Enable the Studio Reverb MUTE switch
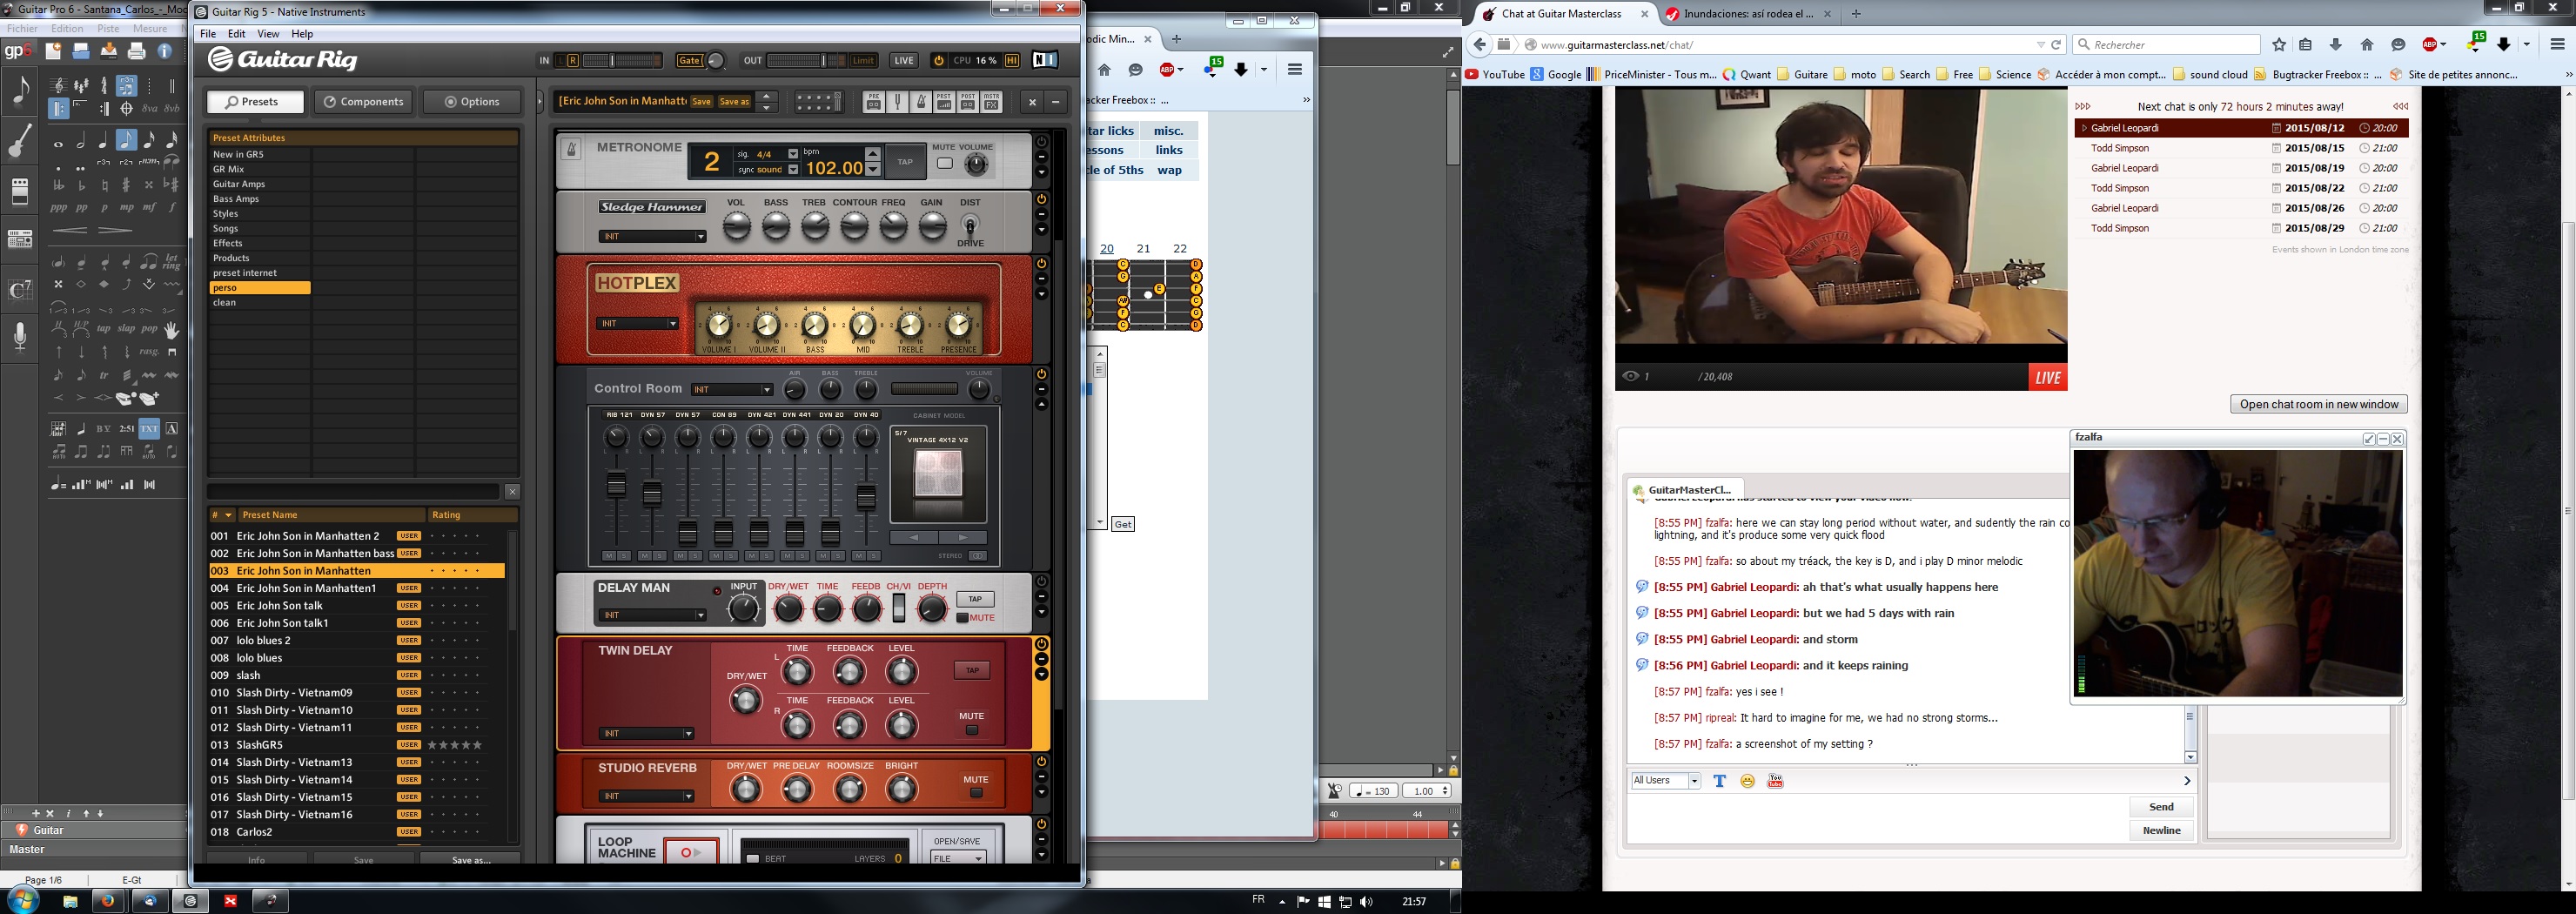Screen dimensions: 2576x914 [976, 793]
